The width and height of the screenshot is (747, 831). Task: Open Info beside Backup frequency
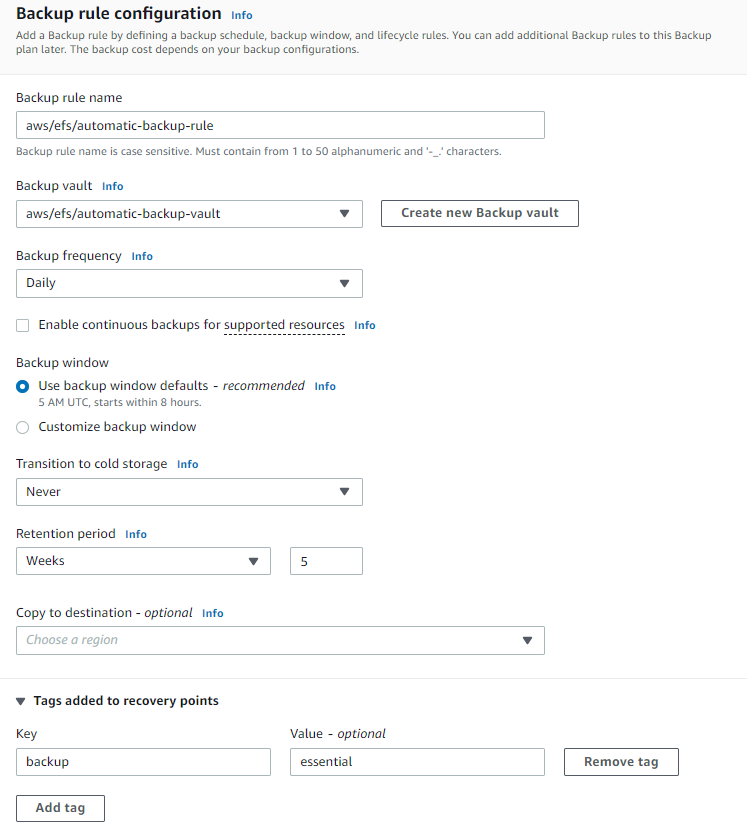(x=141, y=256)
